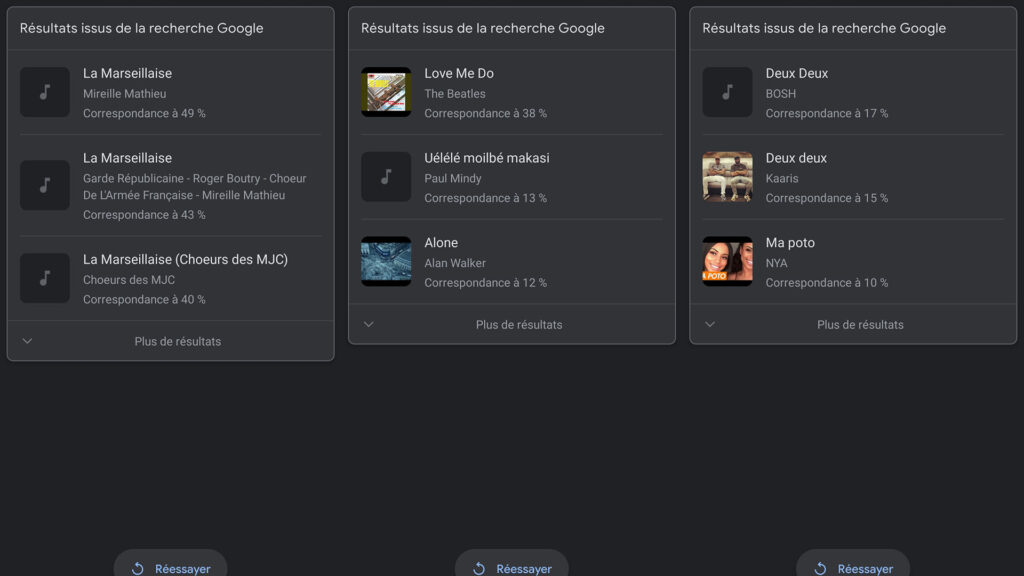Click Correspondance à 38 % text
This screenshot has height=576, width=1024.
coord(486,113)
